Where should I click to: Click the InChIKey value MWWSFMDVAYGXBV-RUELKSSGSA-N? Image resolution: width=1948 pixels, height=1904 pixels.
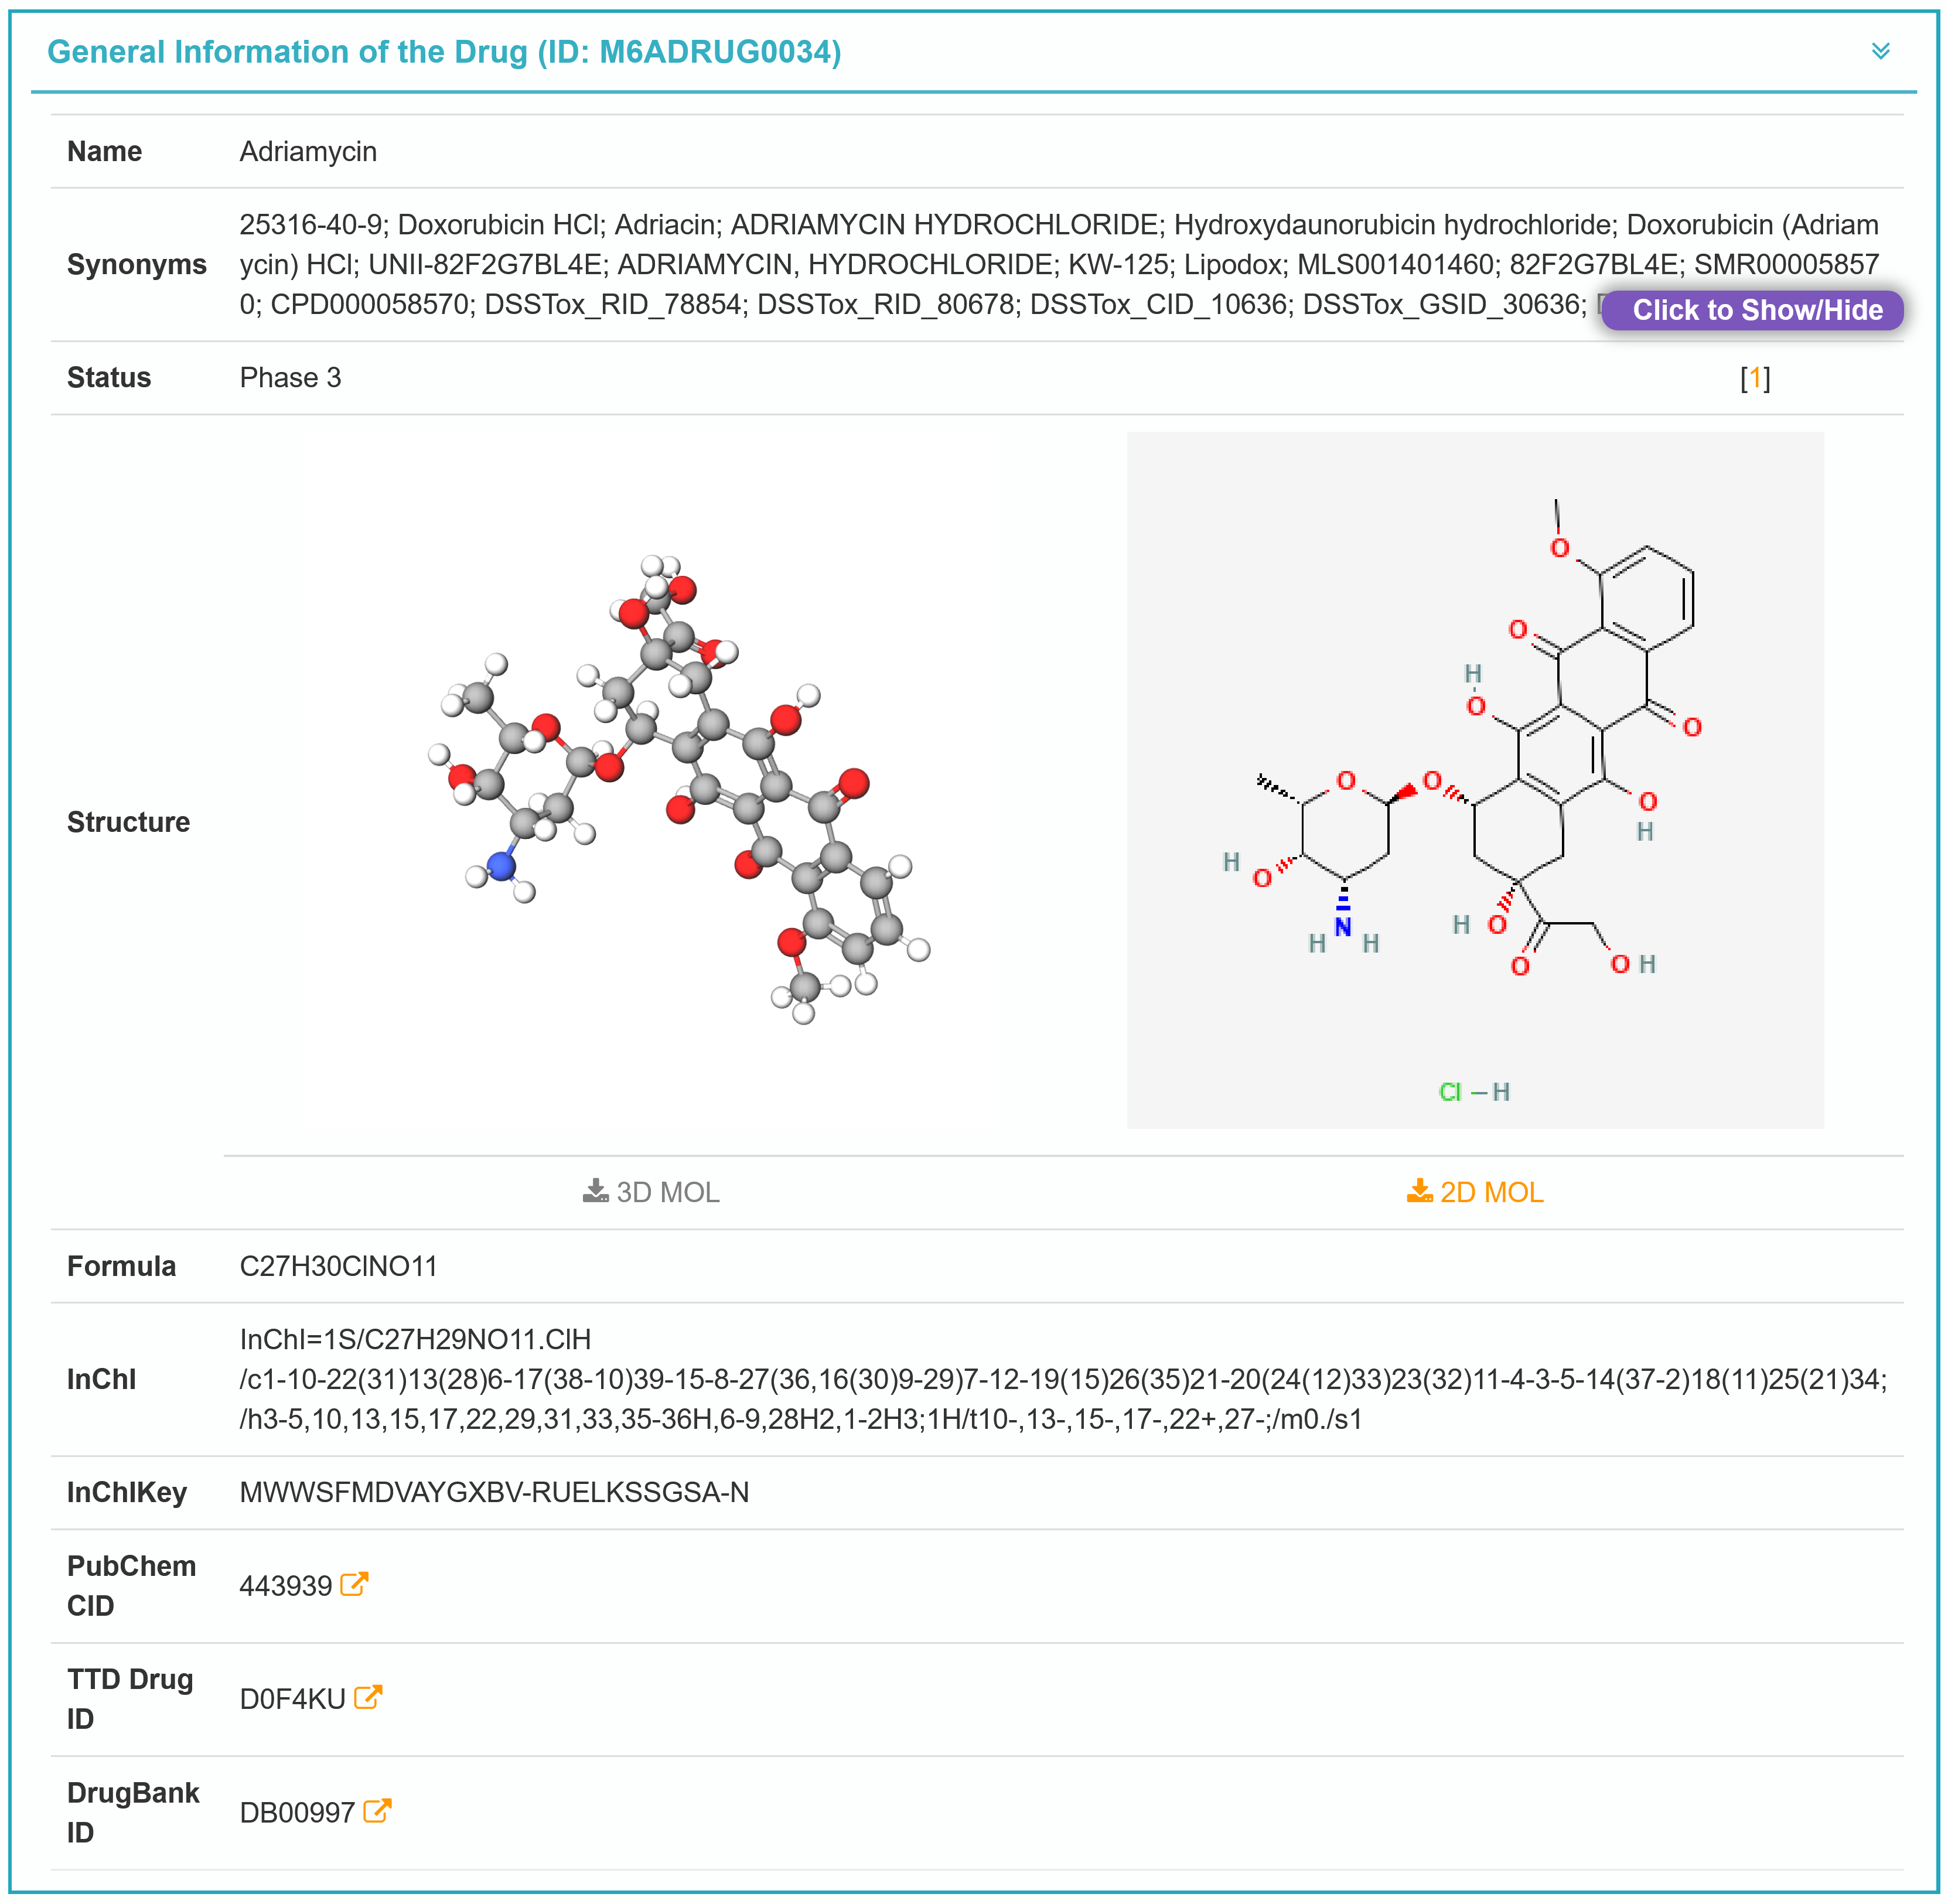(494, 1492)
